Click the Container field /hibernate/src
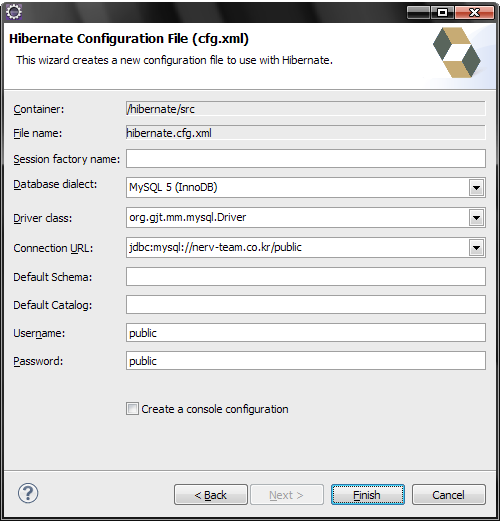 (306, 109)
